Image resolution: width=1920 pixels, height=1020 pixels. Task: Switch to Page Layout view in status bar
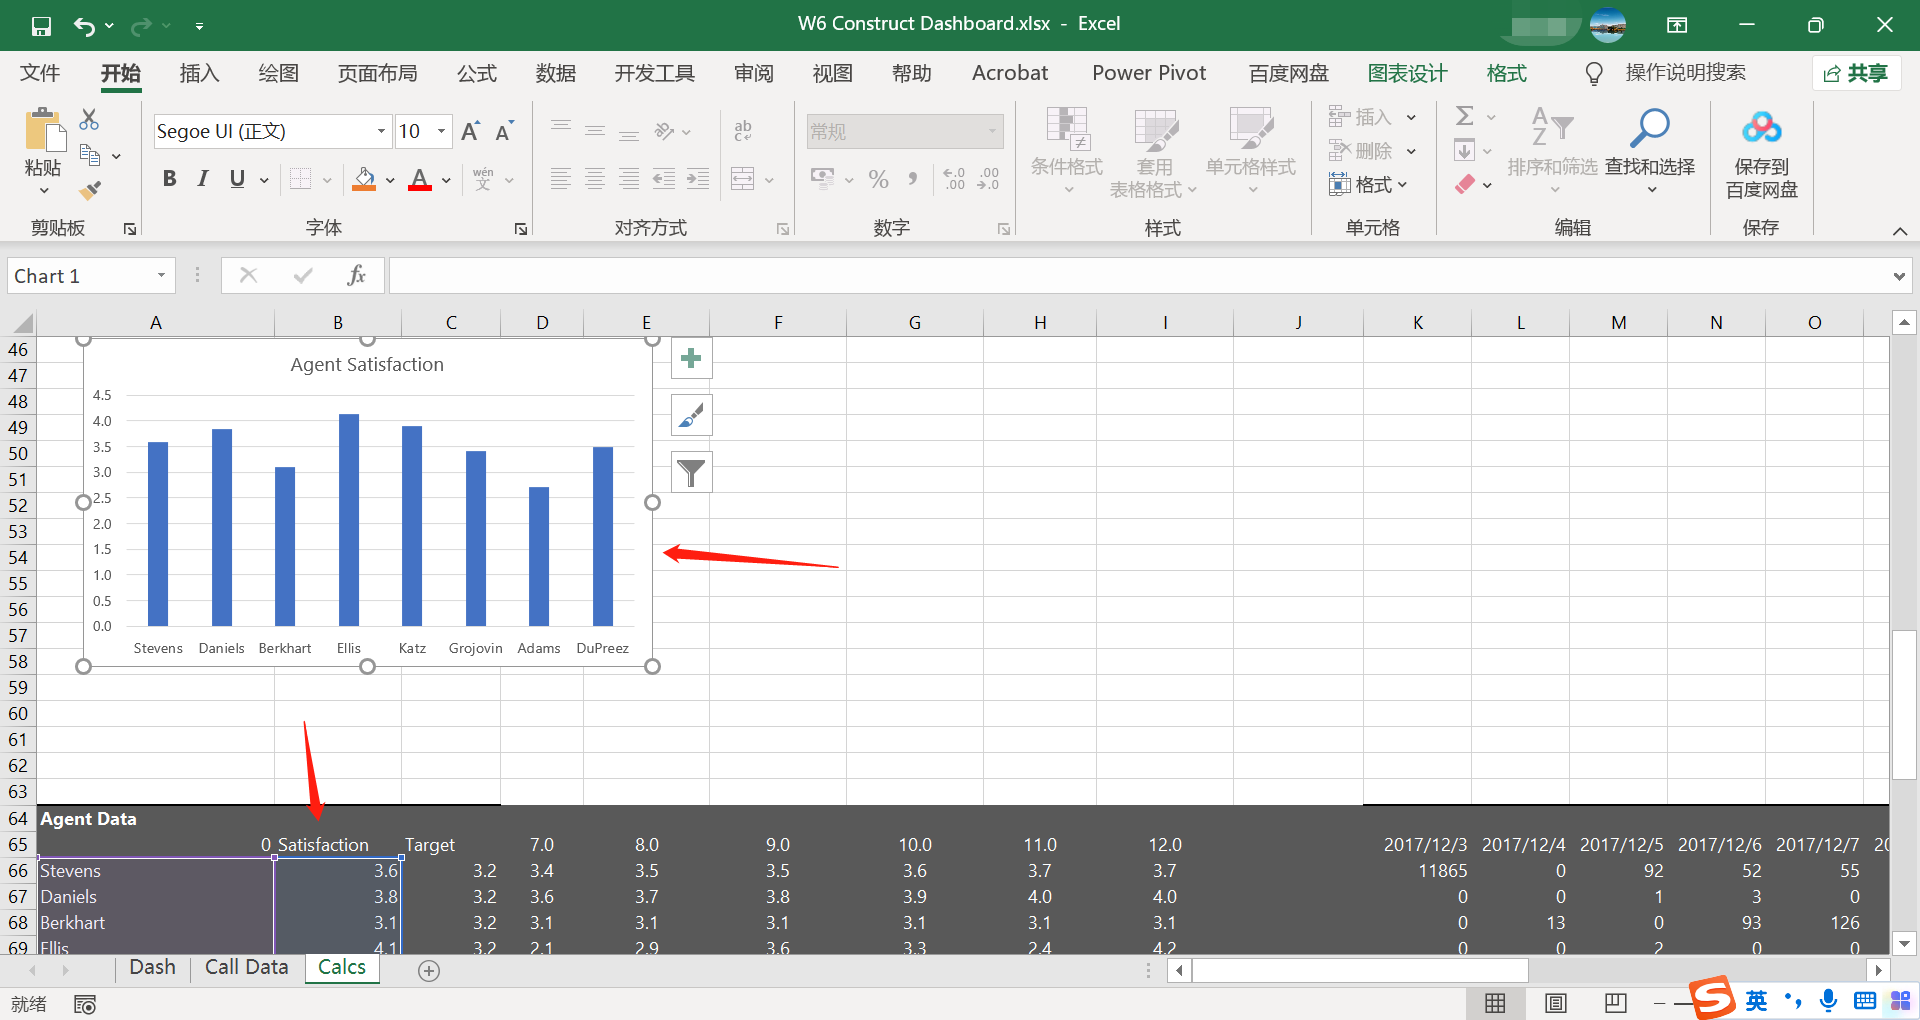[1555, 1003]
